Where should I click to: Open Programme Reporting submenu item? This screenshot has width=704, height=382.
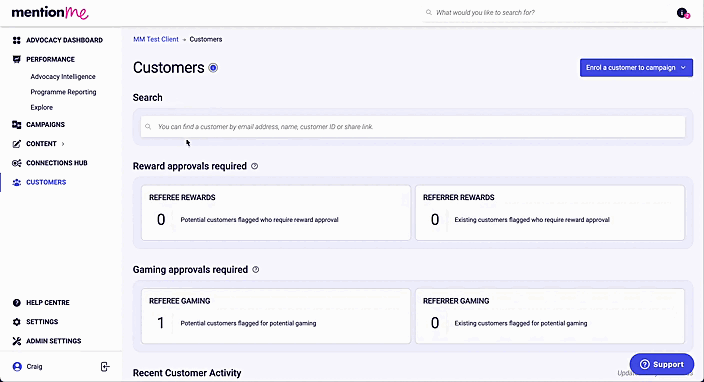coord(63,92)
